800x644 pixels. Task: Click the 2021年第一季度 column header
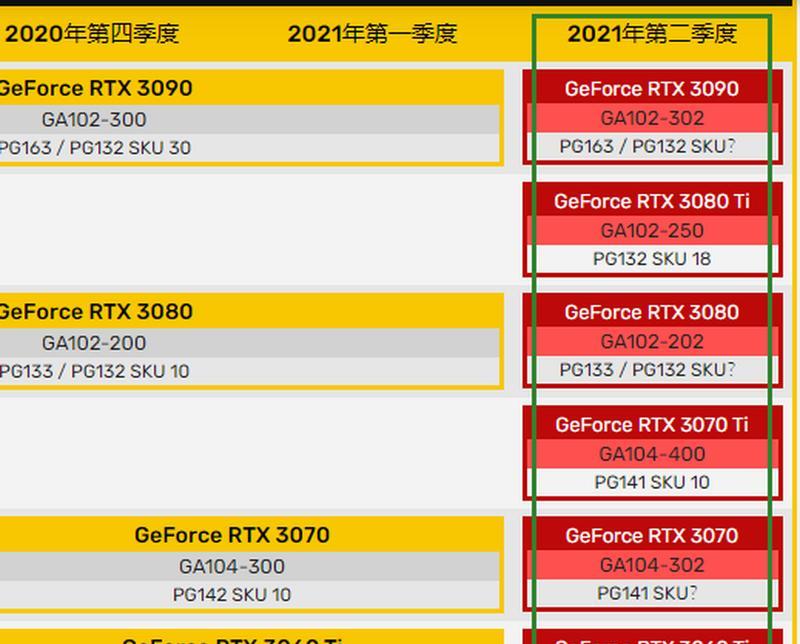point(372,34)
